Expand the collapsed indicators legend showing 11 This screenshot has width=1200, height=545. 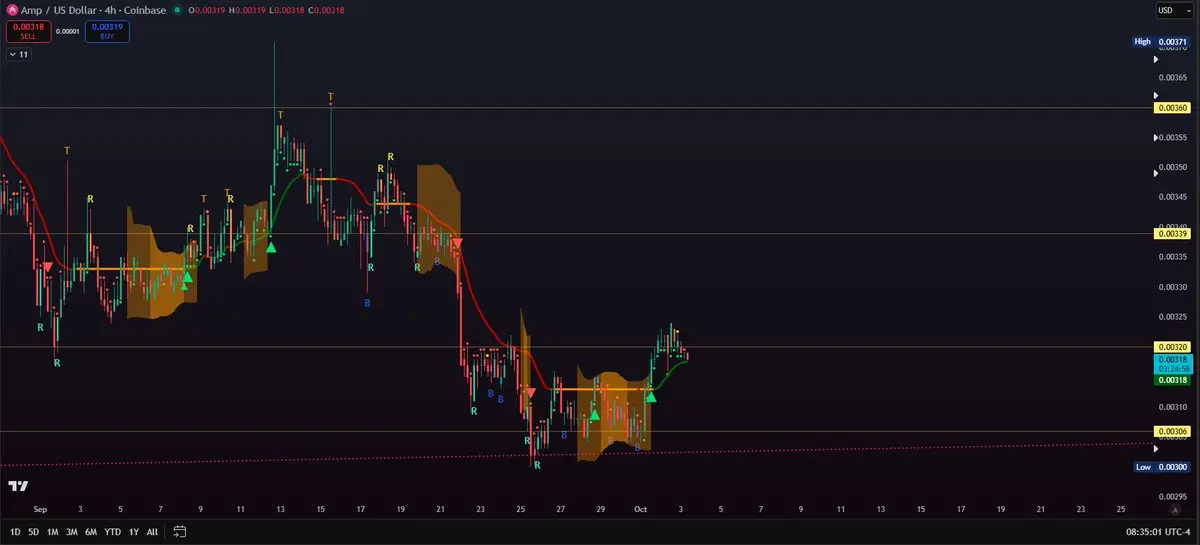(x=18, y=54)
